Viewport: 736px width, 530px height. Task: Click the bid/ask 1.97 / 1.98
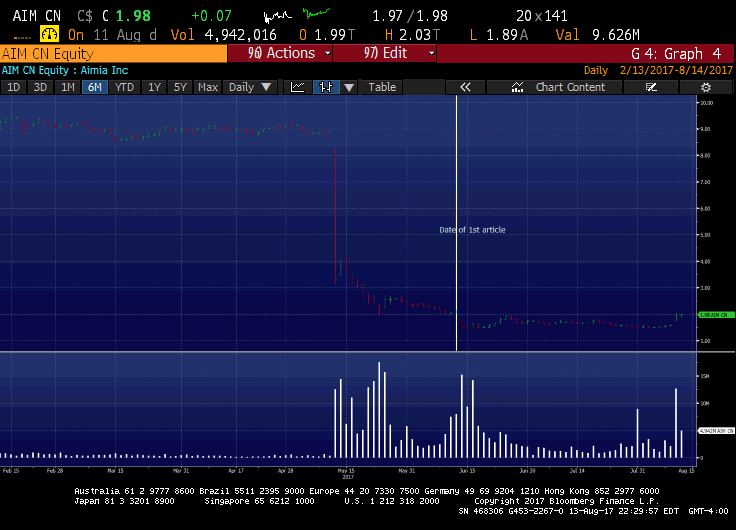point(410,16)
